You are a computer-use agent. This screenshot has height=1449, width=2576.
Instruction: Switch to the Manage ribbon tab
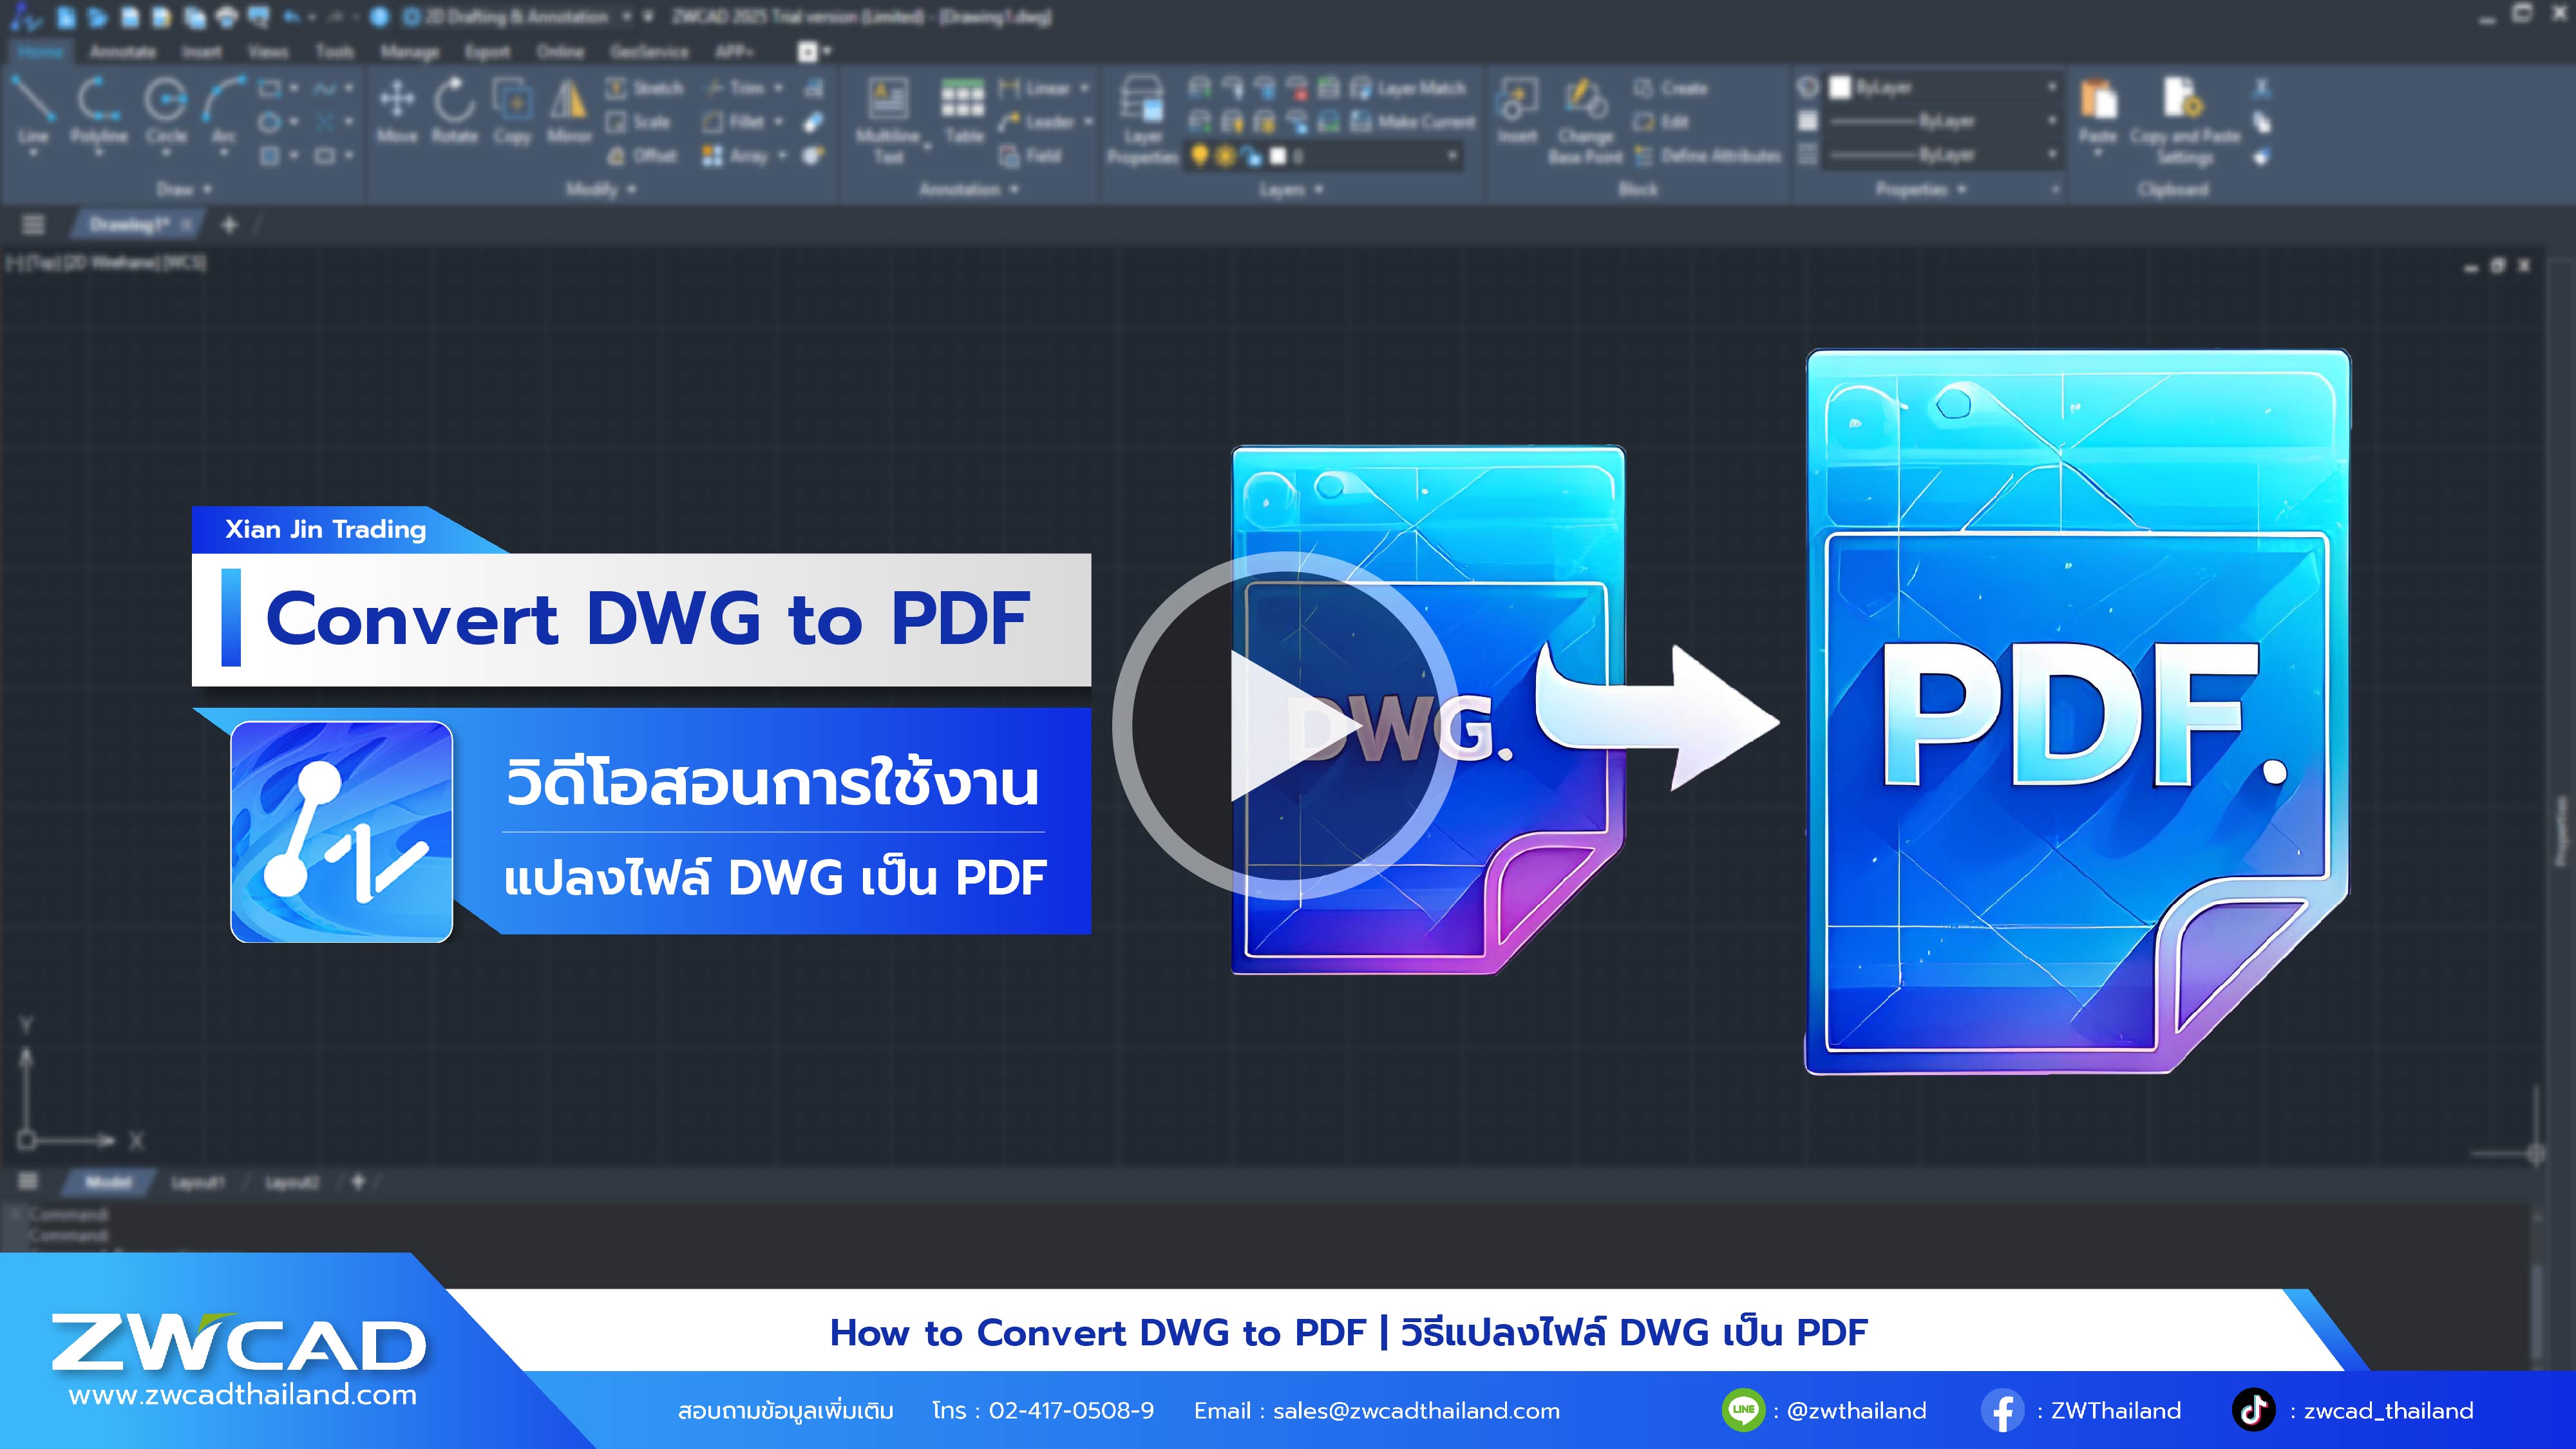click(x=409, y=51)
